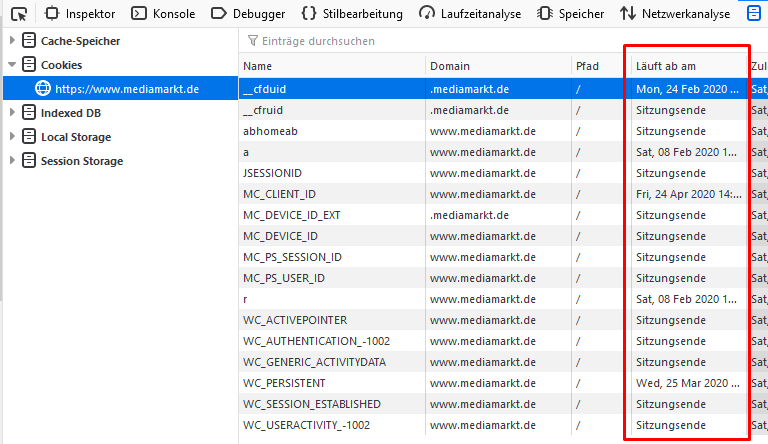The image size is (768, 444).
Task: Click the active storage panel icon
Action: pyautogui.click(x=754, y=13)
